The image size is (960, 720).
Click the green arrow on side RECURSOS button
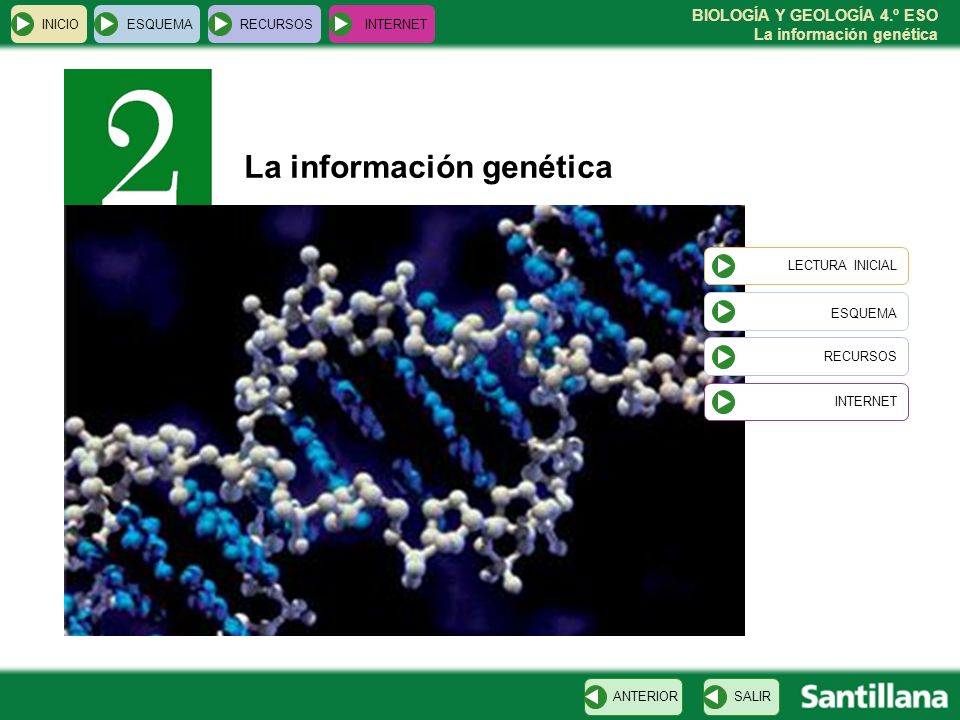(x=724, y=357)
